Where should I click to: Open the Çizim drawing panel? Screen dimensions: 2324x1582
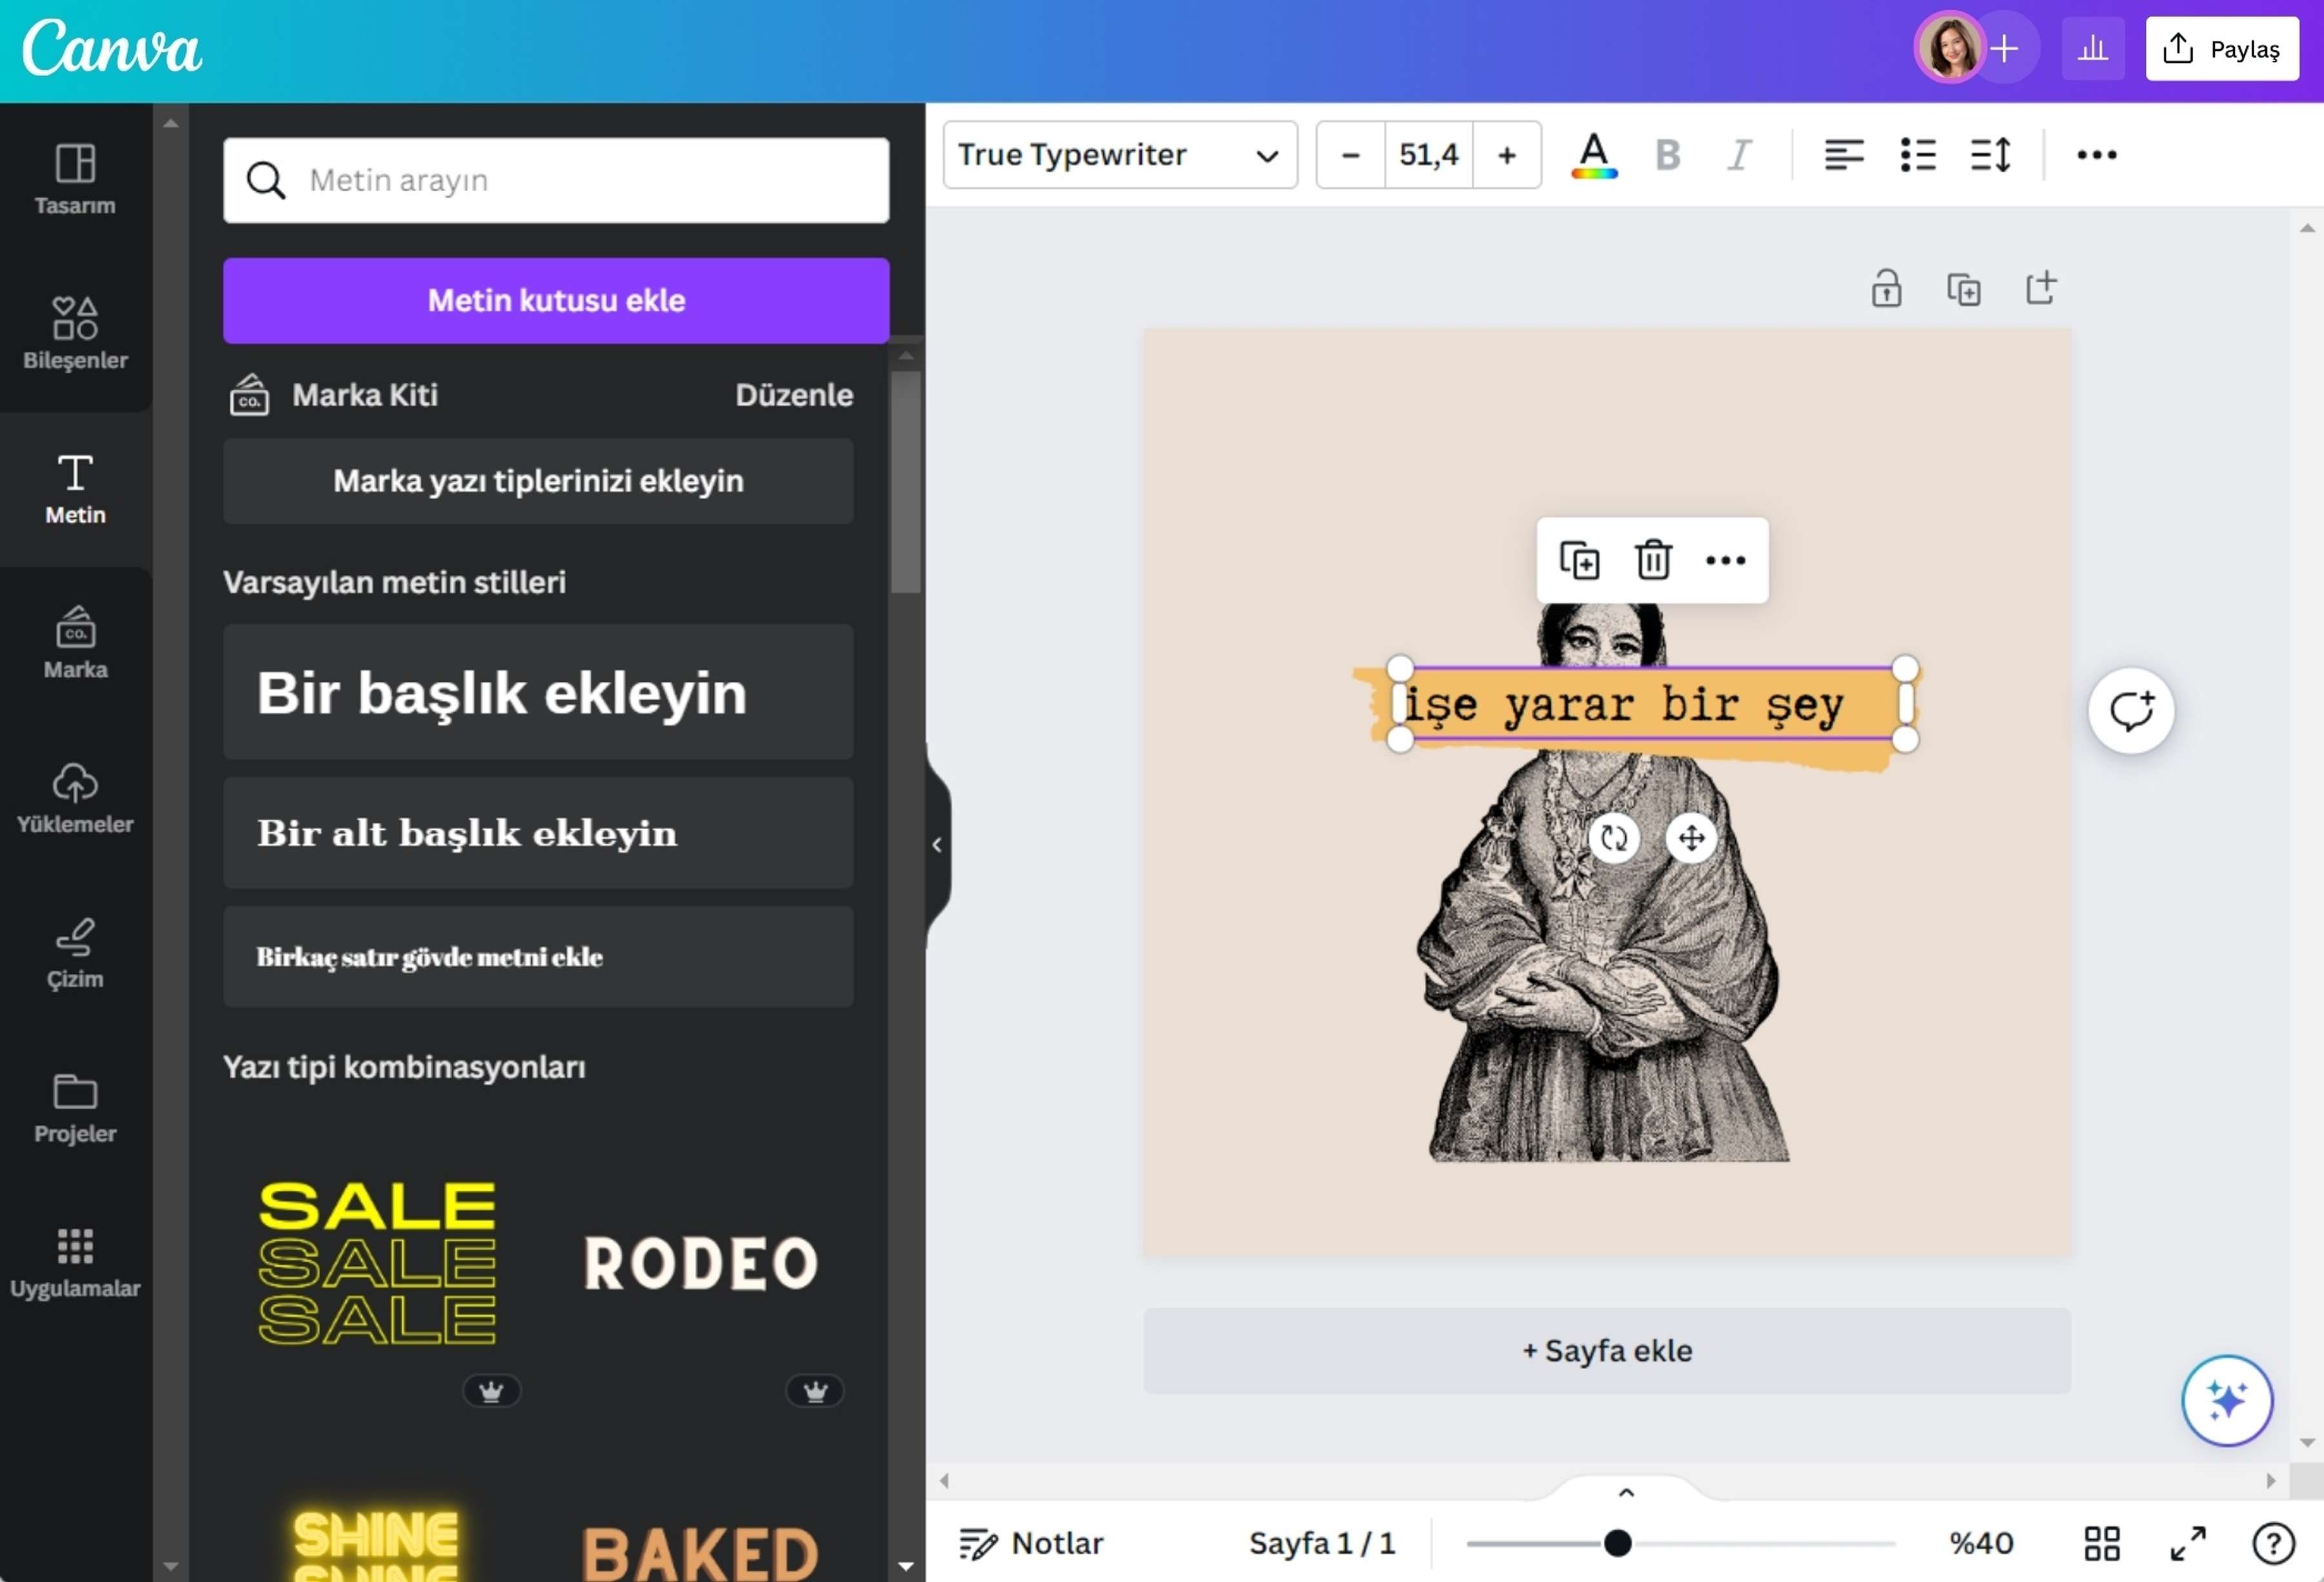pos(75,953)
